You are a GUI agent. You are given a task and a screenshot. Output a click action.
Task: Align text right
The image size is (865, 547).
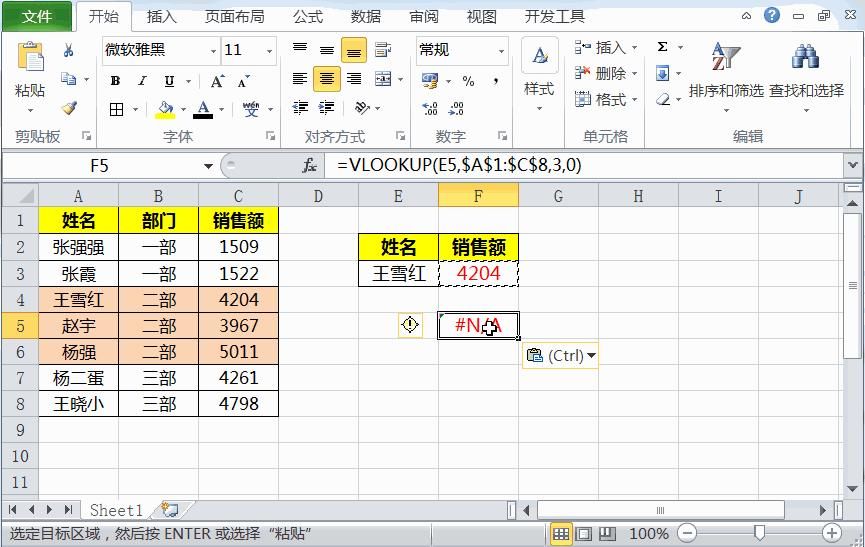[x=354, y=79]
